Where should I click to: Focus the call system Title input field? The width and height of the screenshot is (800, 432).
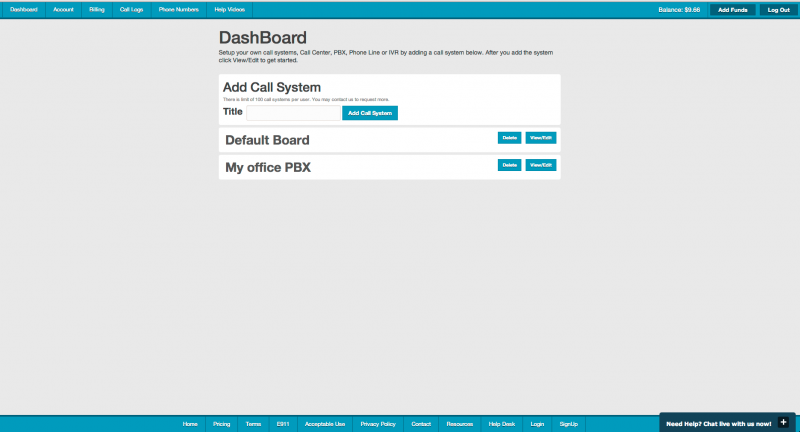(x=292, y=113)
